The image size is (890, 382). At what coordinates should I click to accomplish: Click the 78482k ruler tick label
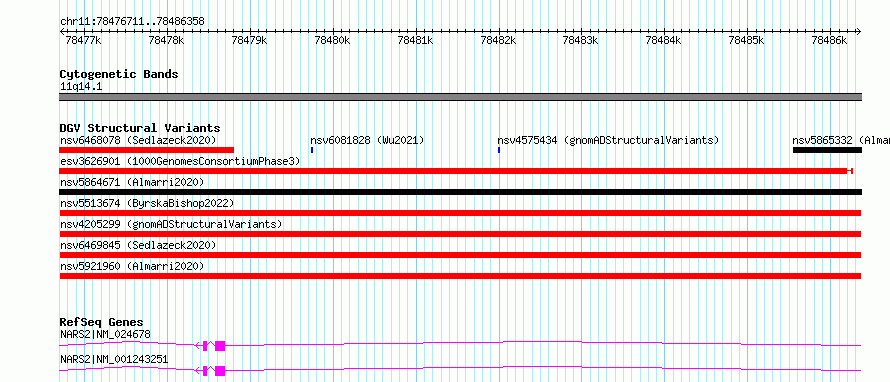click(498, 40)
